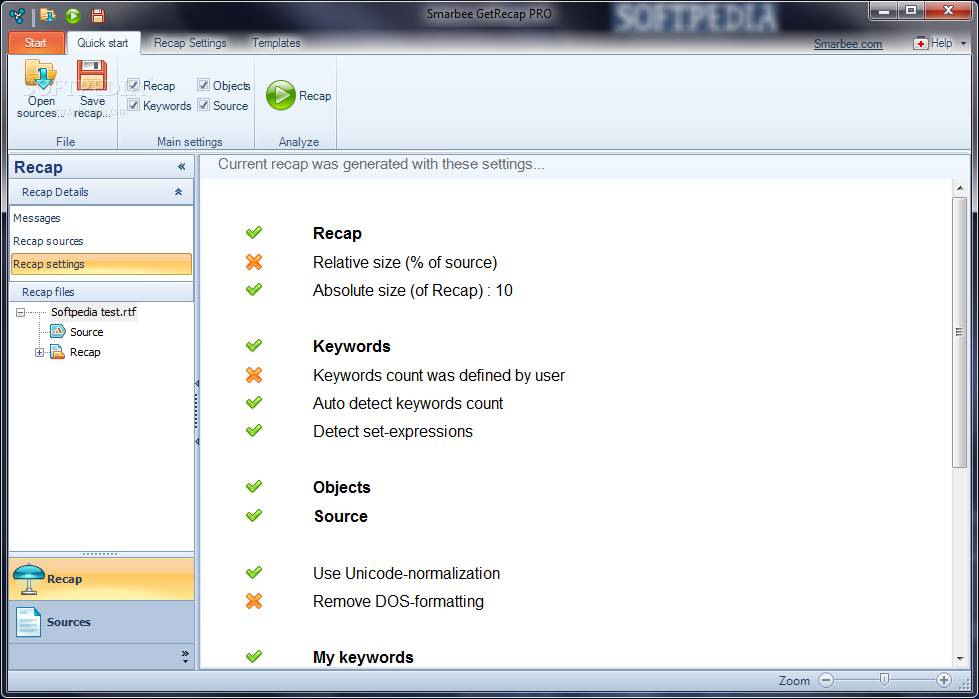
Task: Click green check beside Keywords heading
Action: [x=253, y=345]
